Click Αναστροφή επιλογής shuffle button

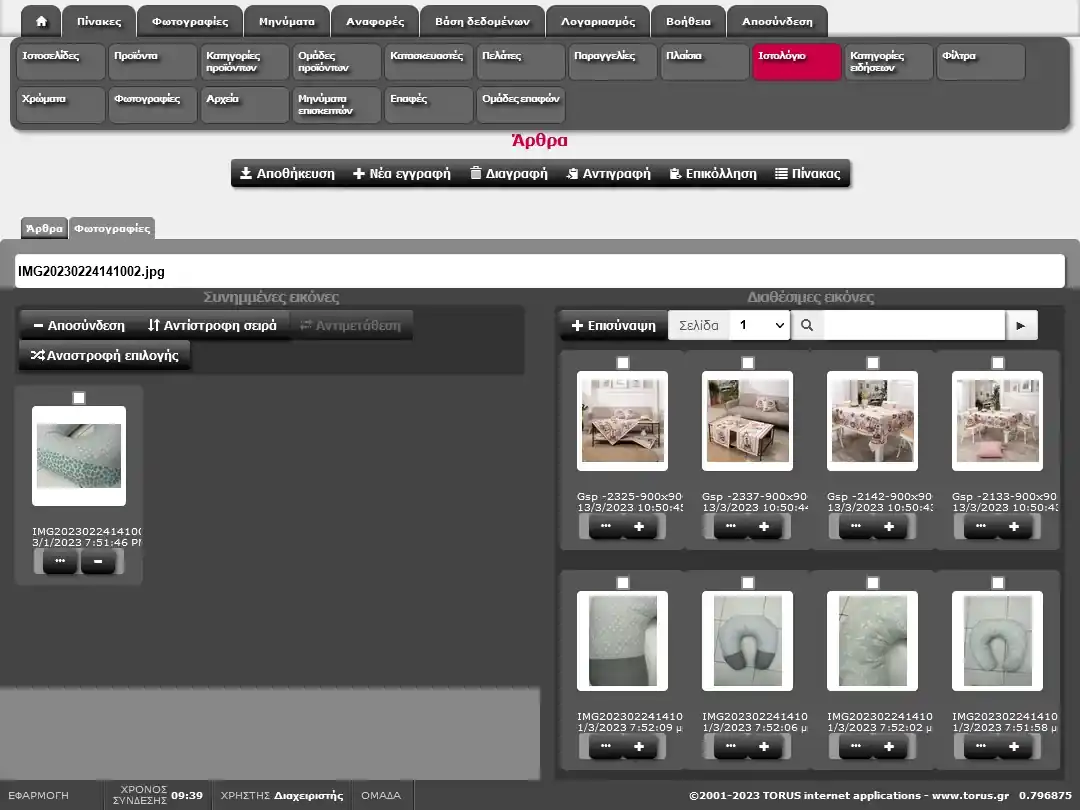105,355
